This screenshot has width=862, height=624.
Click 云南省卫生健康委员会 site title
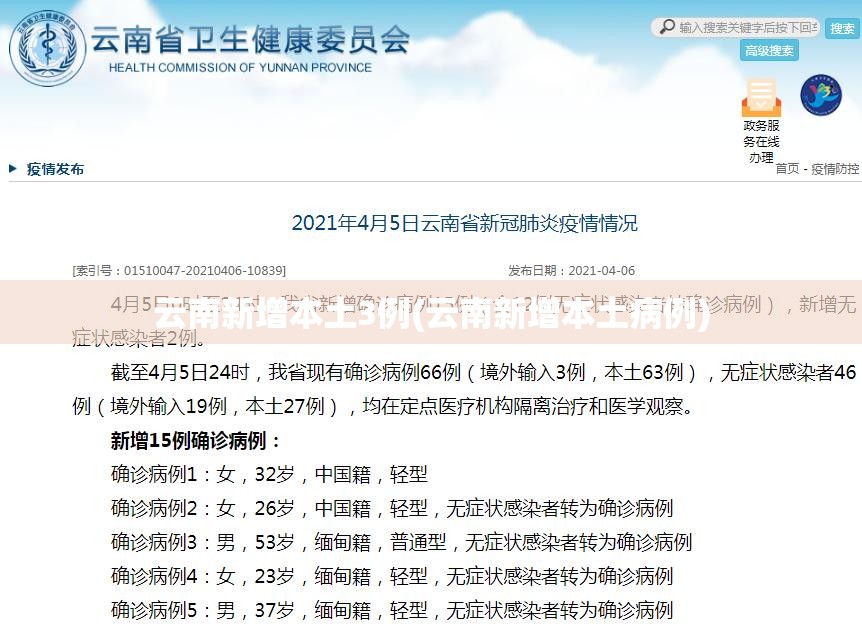250,41
